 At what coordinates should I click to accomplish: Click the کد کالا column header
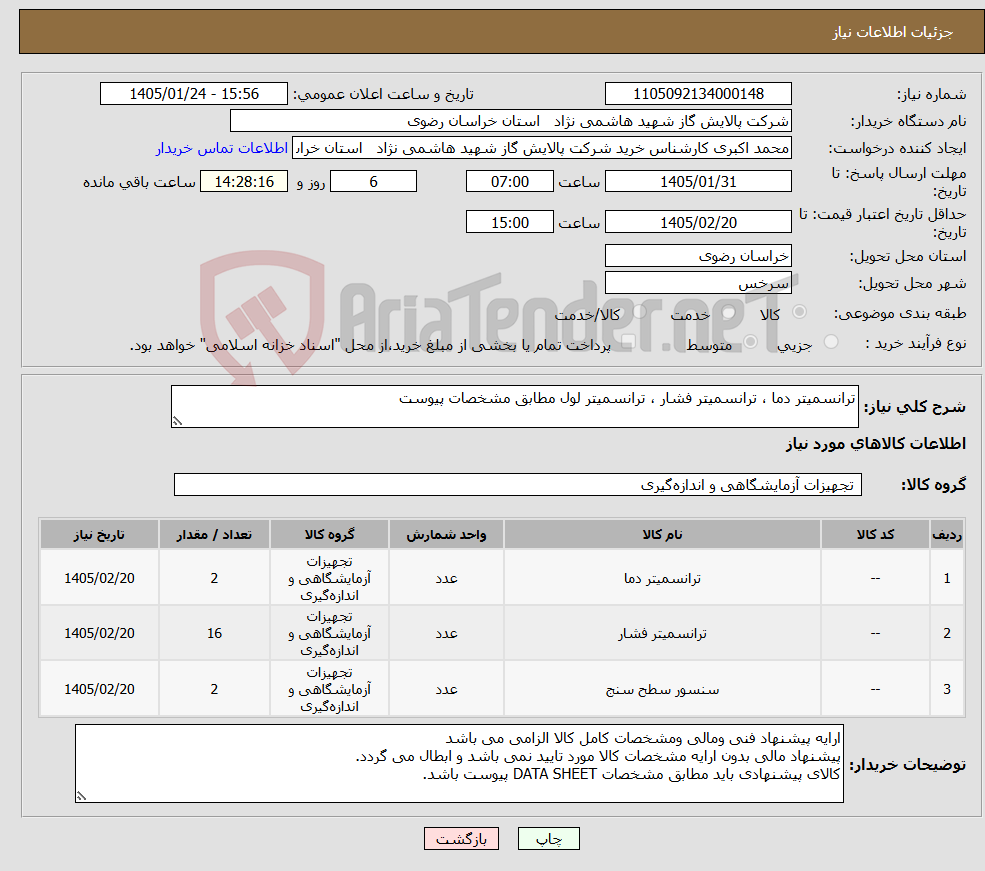coord(875,534)
